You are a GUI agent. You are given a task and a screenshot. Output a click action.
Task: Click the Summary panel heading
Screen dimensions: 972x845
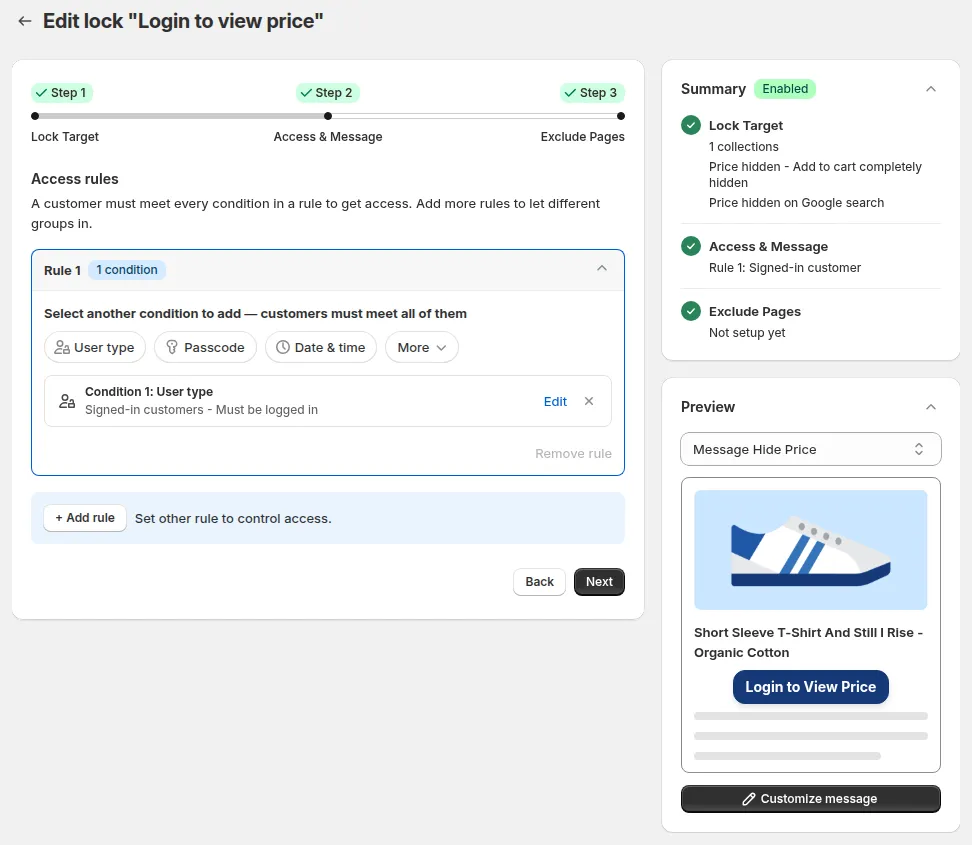[x=713, y=89]
